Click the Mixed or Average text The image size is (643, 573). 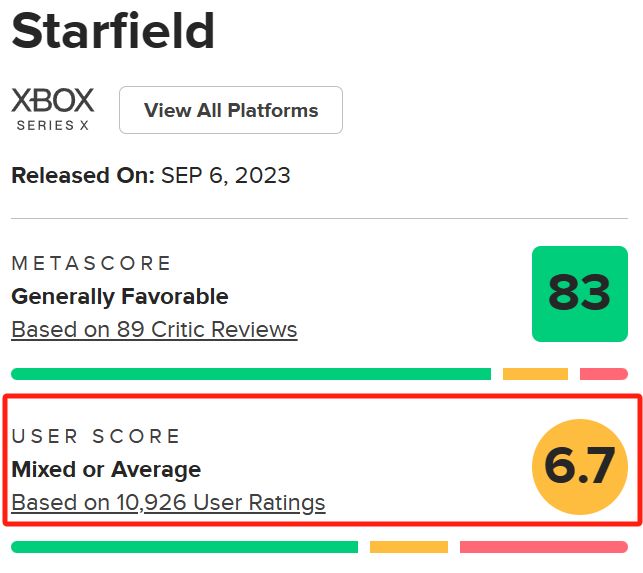(106, 470)
